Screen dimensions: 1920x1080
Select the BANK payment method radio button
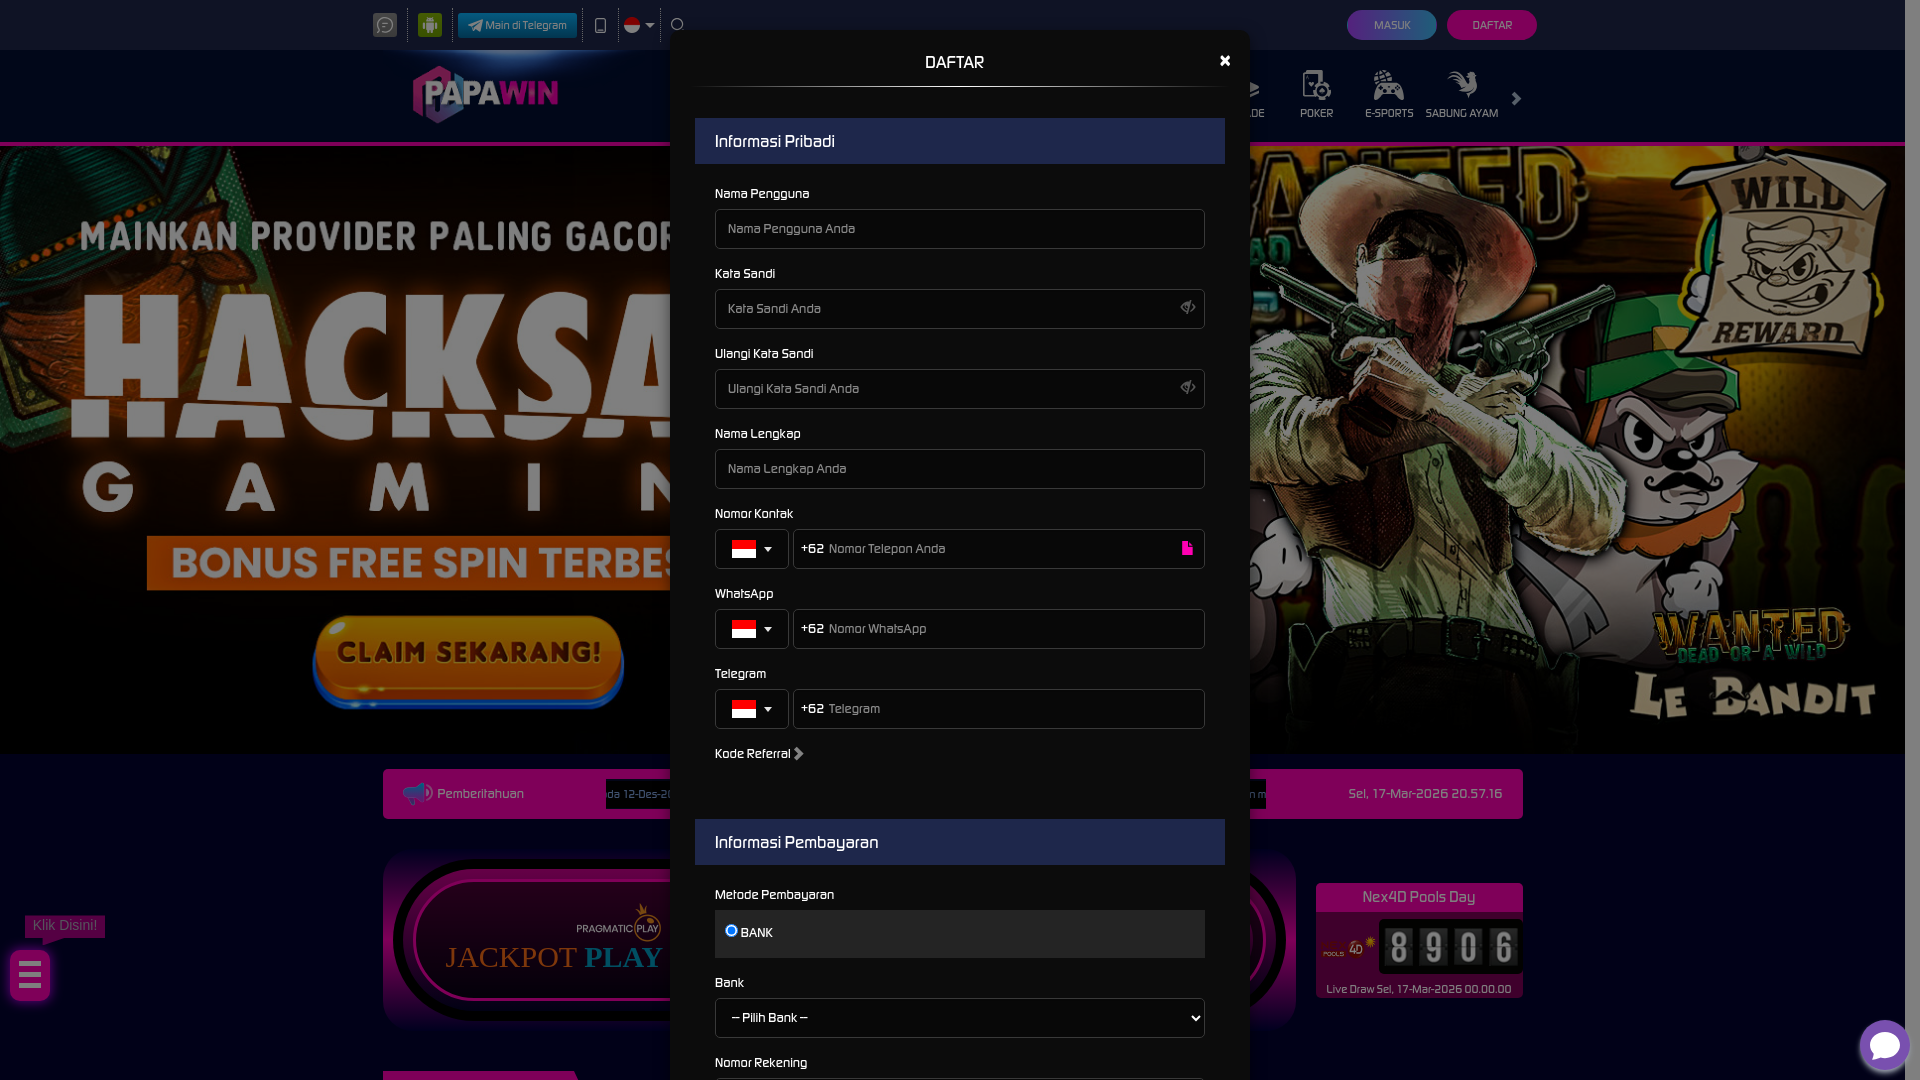731,931
